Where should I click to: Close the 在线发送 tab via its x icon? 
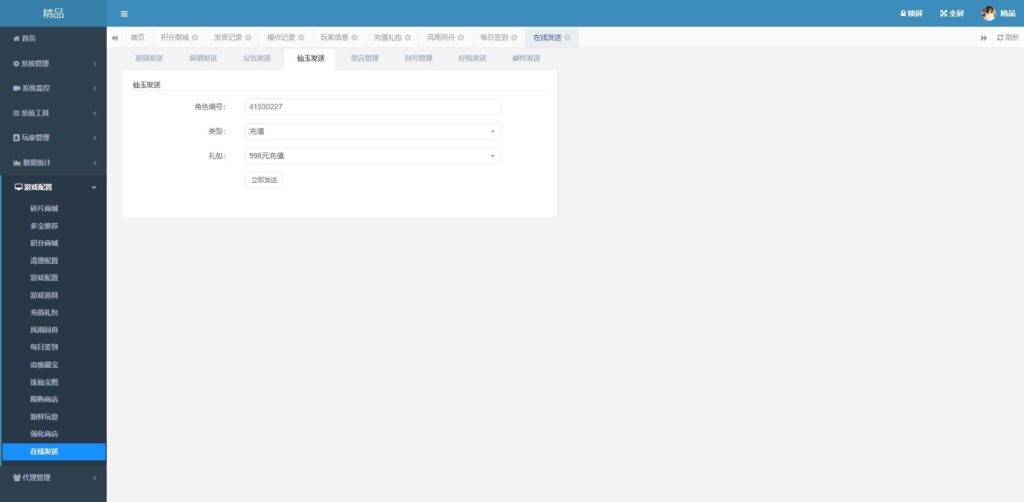567,37
